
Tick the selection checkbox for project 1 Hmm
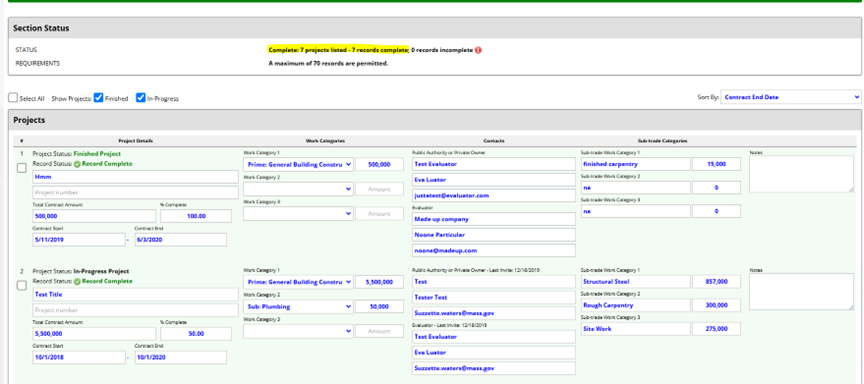coord(21,169)
